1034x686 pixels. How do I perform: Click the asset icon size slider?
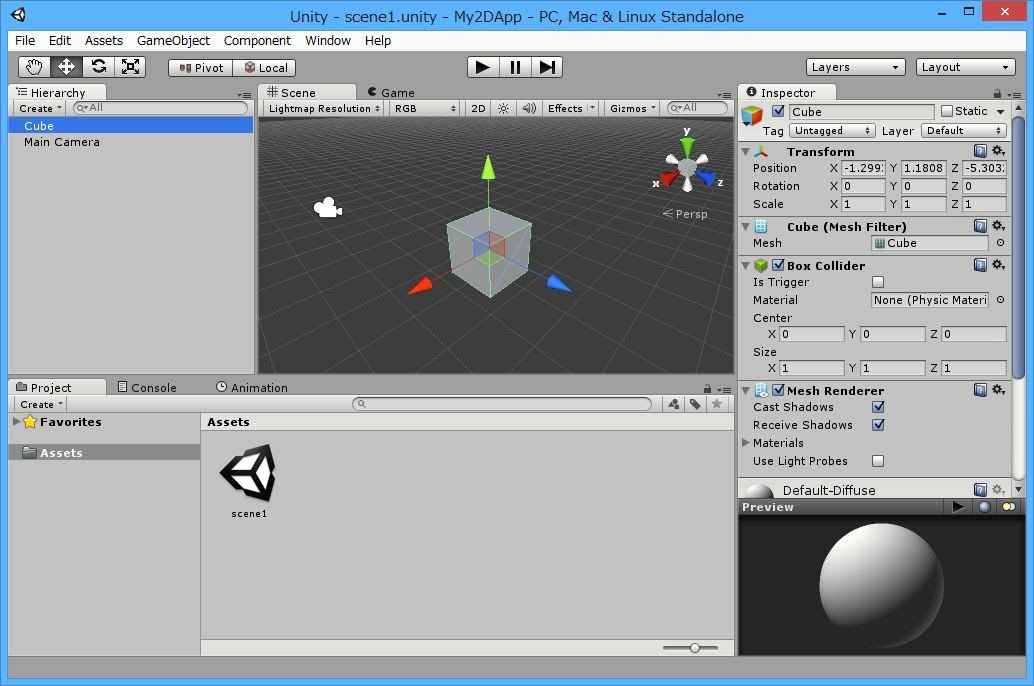pyautogui.click(x=695, y=648)
